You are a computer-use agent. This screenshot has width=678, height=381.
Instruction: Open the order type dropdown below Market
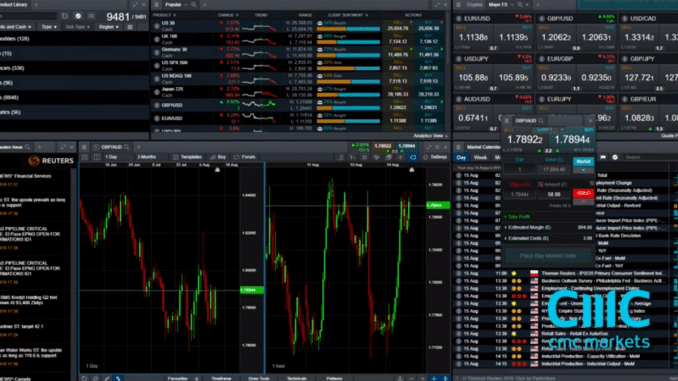pos(583,170)
